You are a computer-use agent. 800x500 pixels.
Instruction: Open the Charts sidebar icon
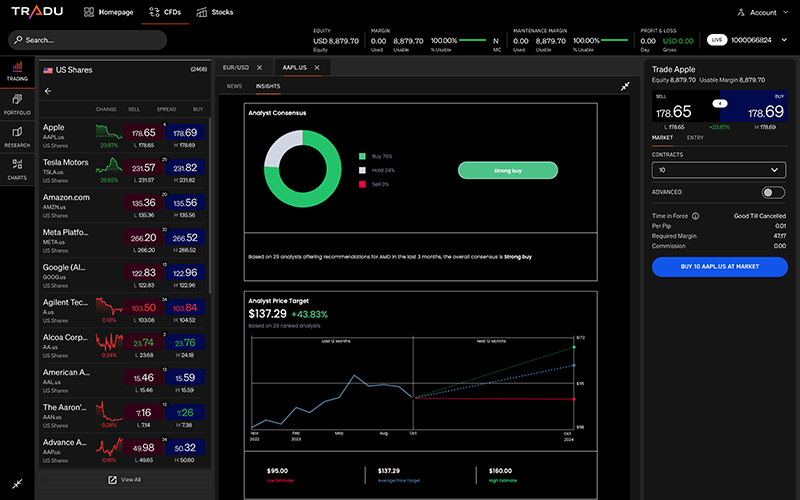[x=17, y=169]
